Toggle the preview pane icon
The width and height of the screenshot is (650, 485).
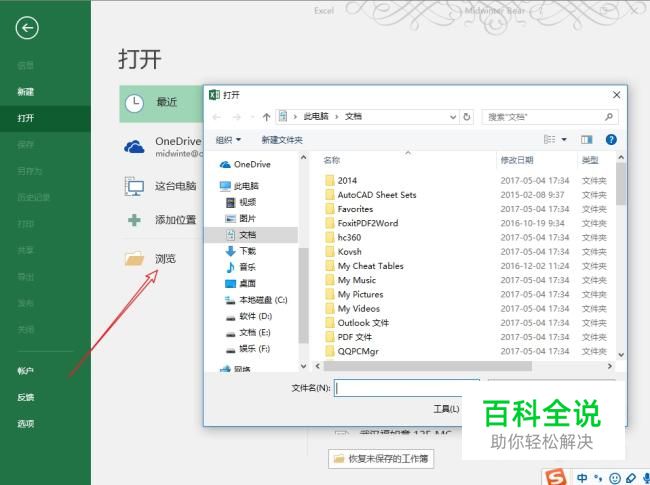pyautogui.click(x=587, y=140)
